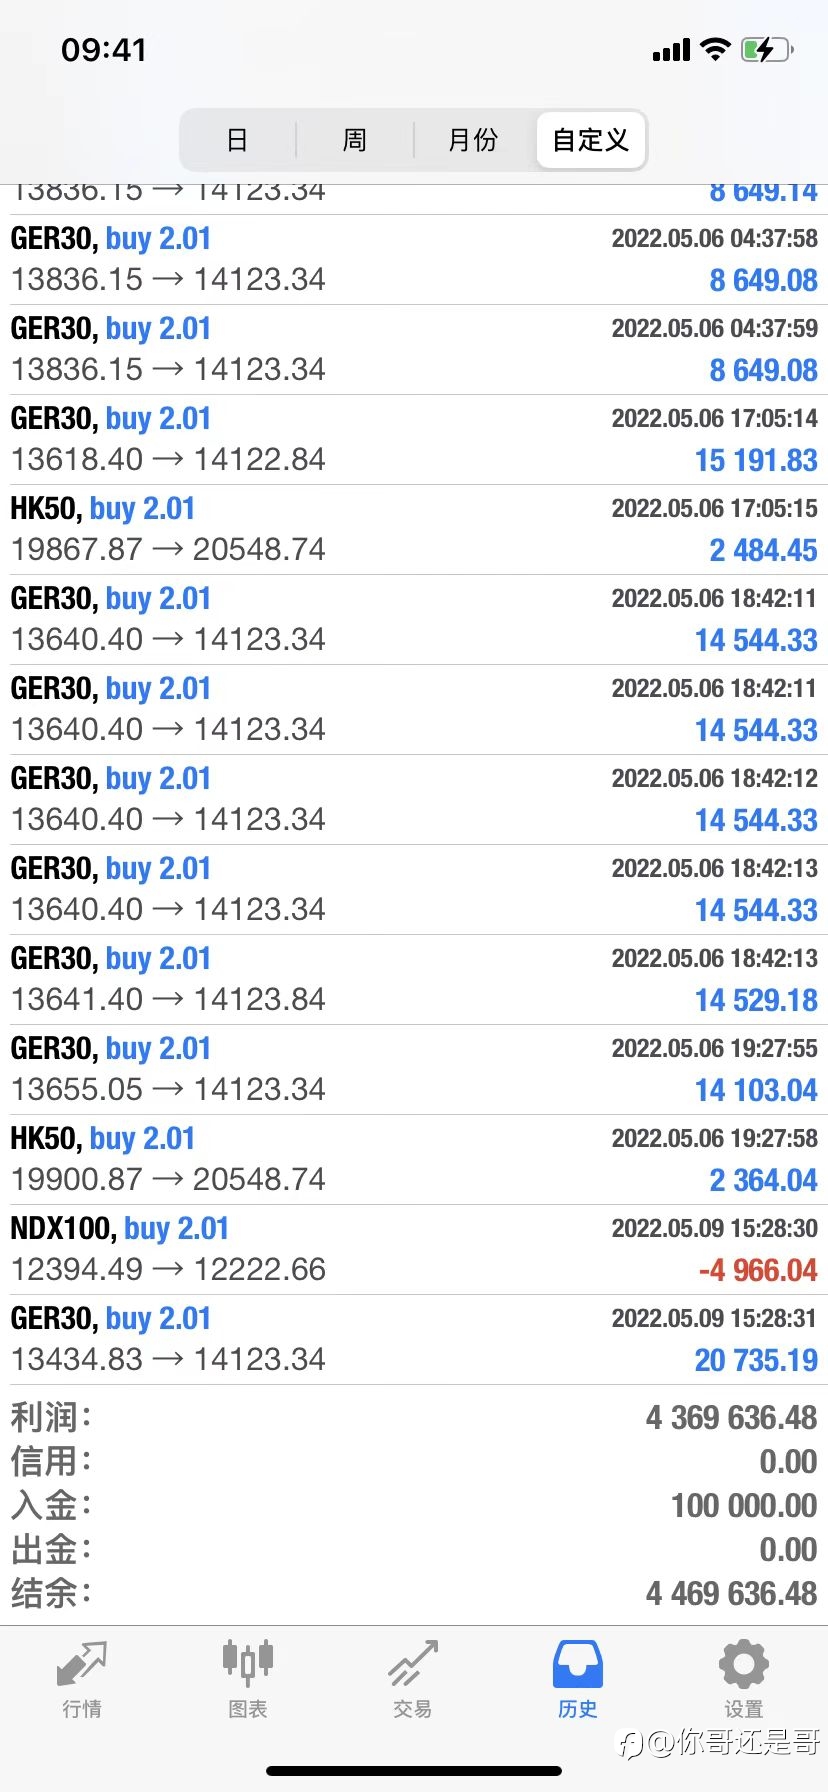Tap the battery charging status icon
The height and width of the screenshot is (1792, 828).
[766, 50]
